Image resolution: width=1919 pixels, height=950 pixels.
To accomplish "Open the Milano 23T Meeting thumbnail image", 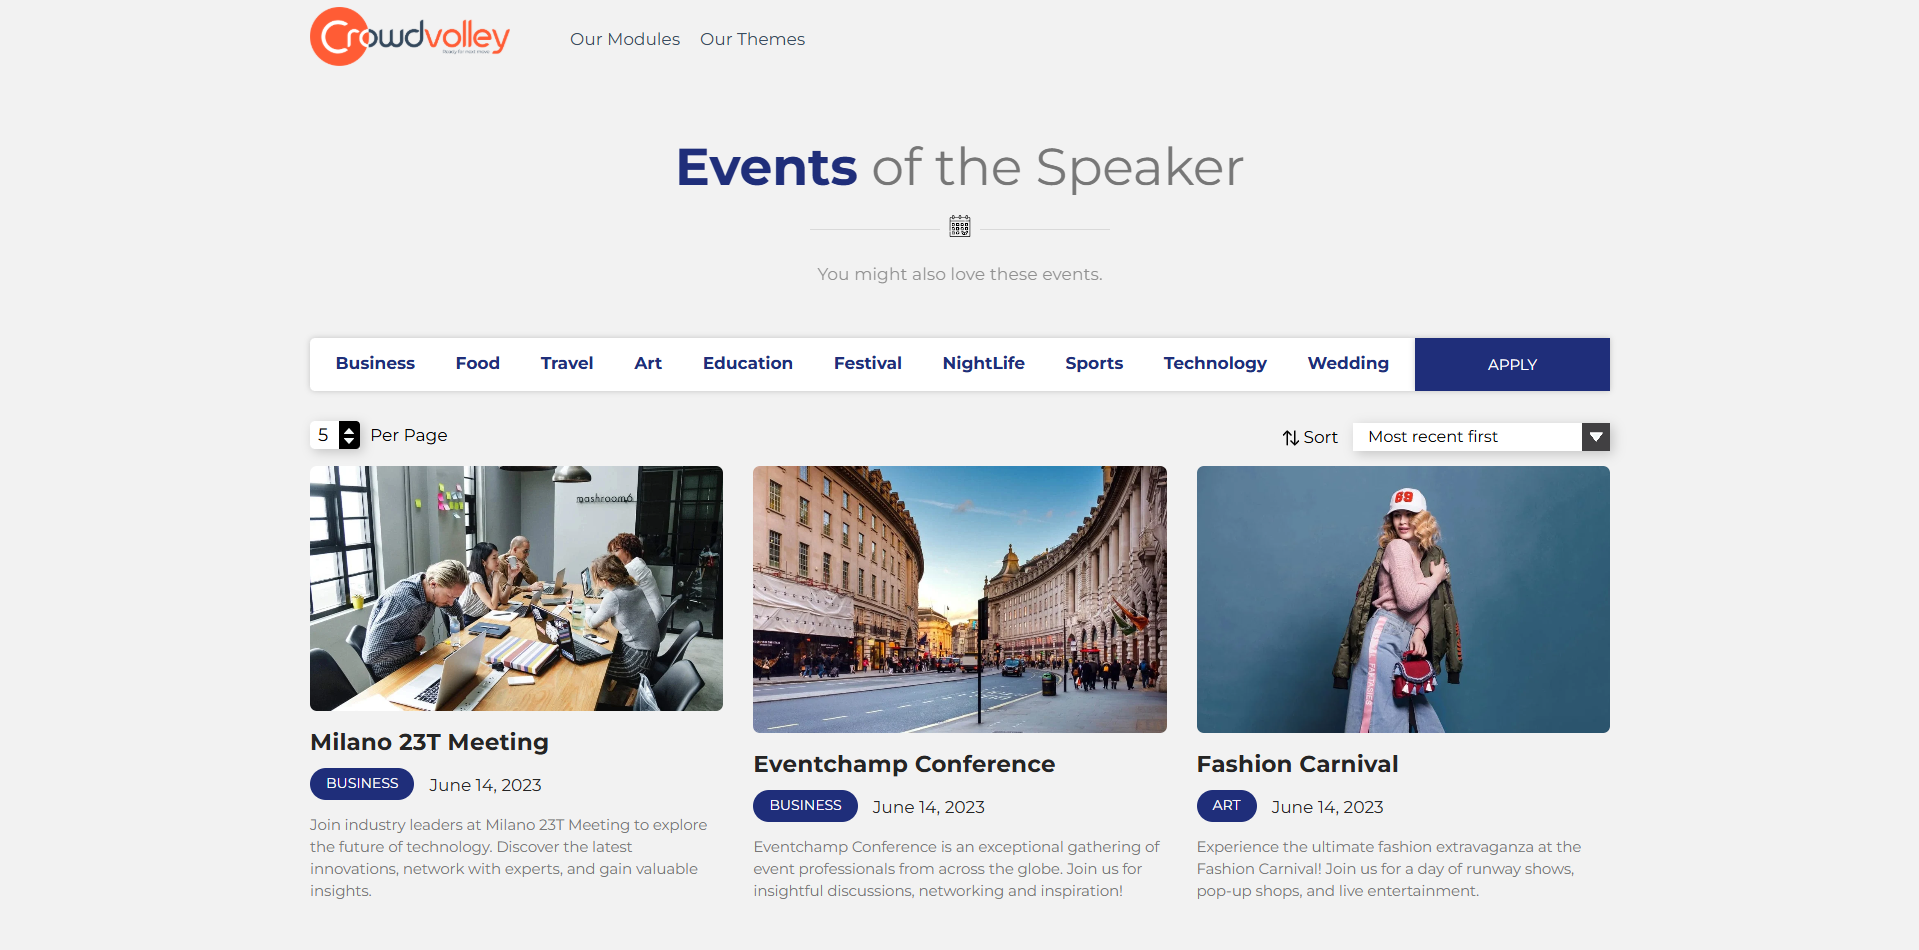I will [x=516, y=588].
